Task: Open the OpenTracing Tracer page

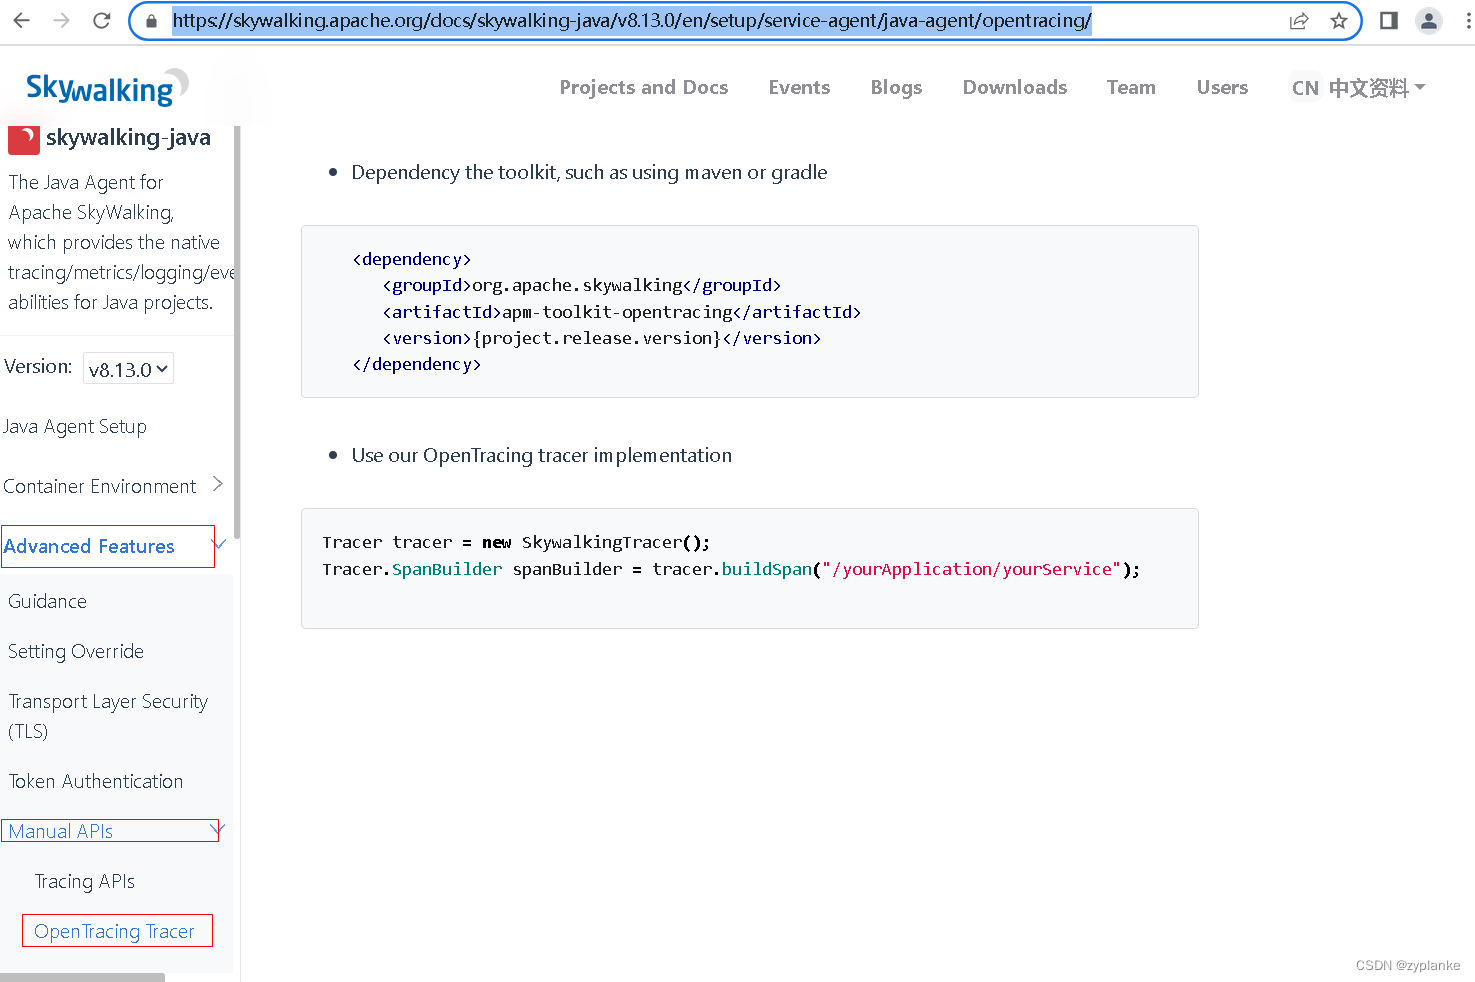Action: (115, 931)
